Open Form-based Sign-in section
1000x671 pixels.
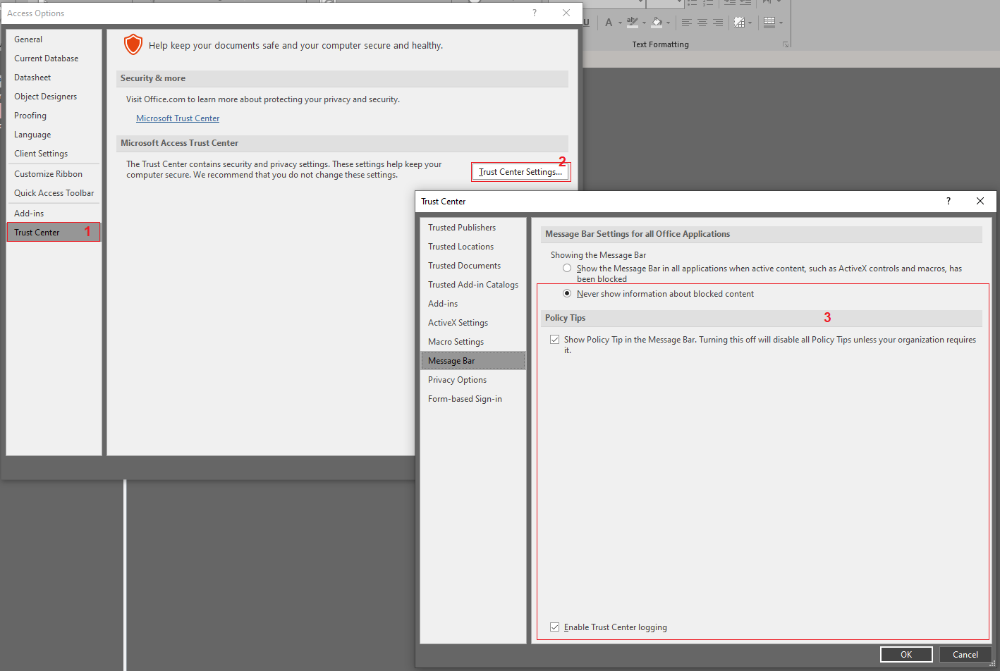[473, 399]
